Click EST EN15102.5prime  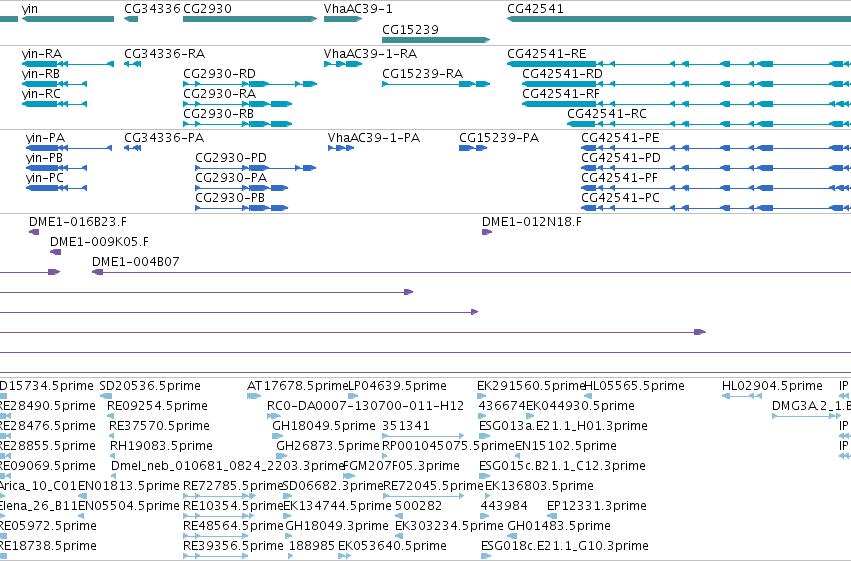point(566,447)
